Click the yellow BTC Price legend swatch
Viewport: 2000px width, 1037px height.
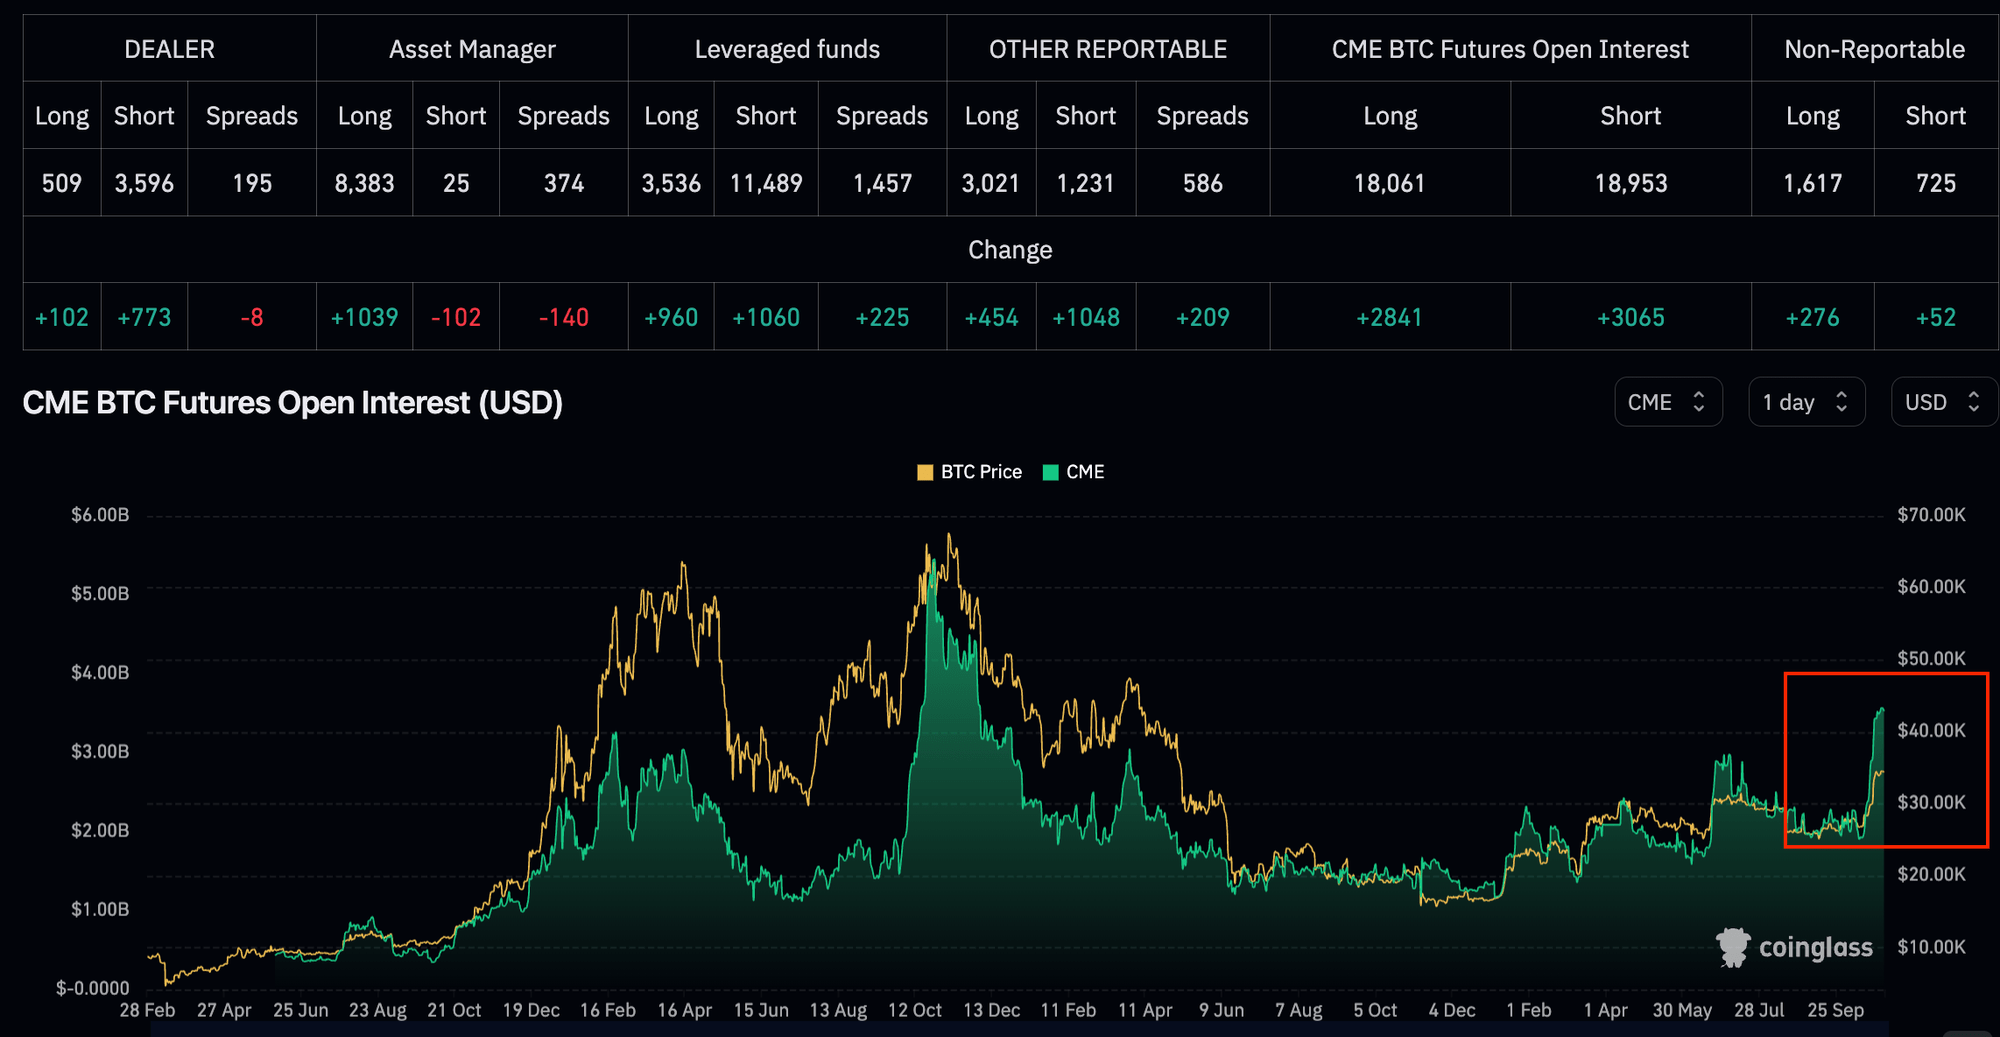click(925, 472)
